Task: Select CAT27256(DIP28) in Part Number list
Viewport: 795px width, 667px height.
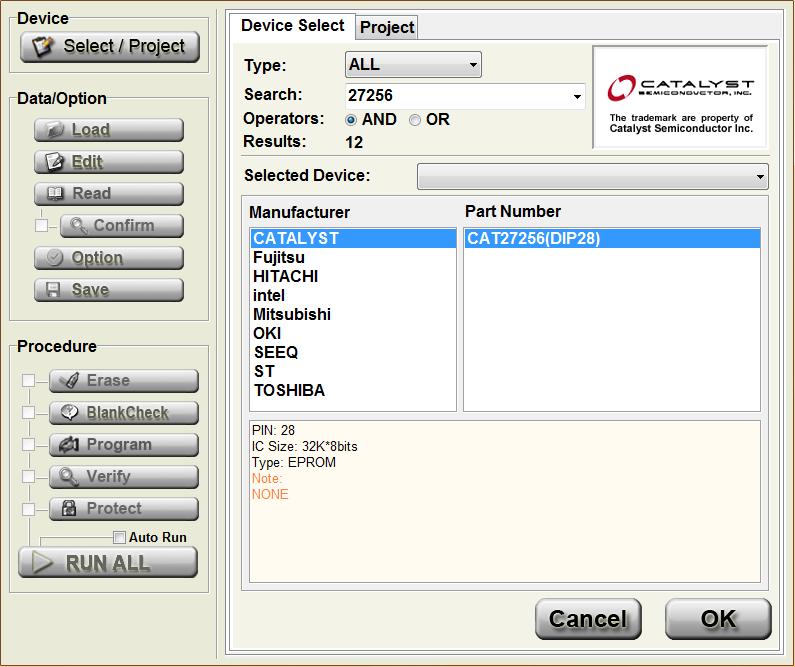Action: 533,239
